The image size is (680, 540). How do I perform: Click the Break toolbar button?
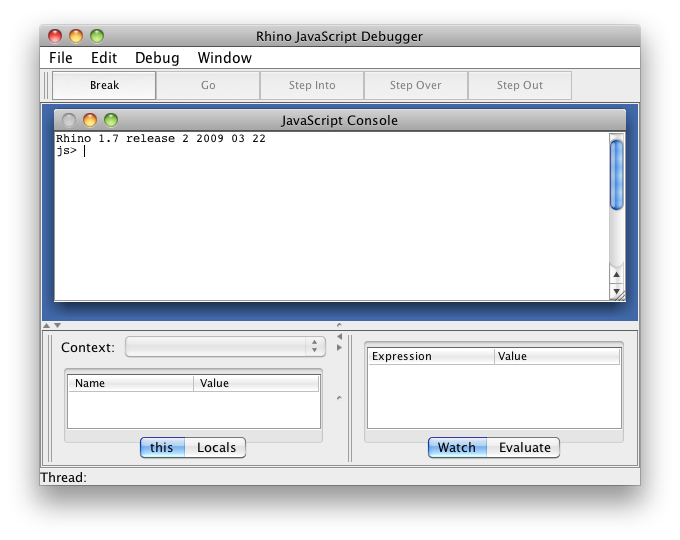(104, 85)
